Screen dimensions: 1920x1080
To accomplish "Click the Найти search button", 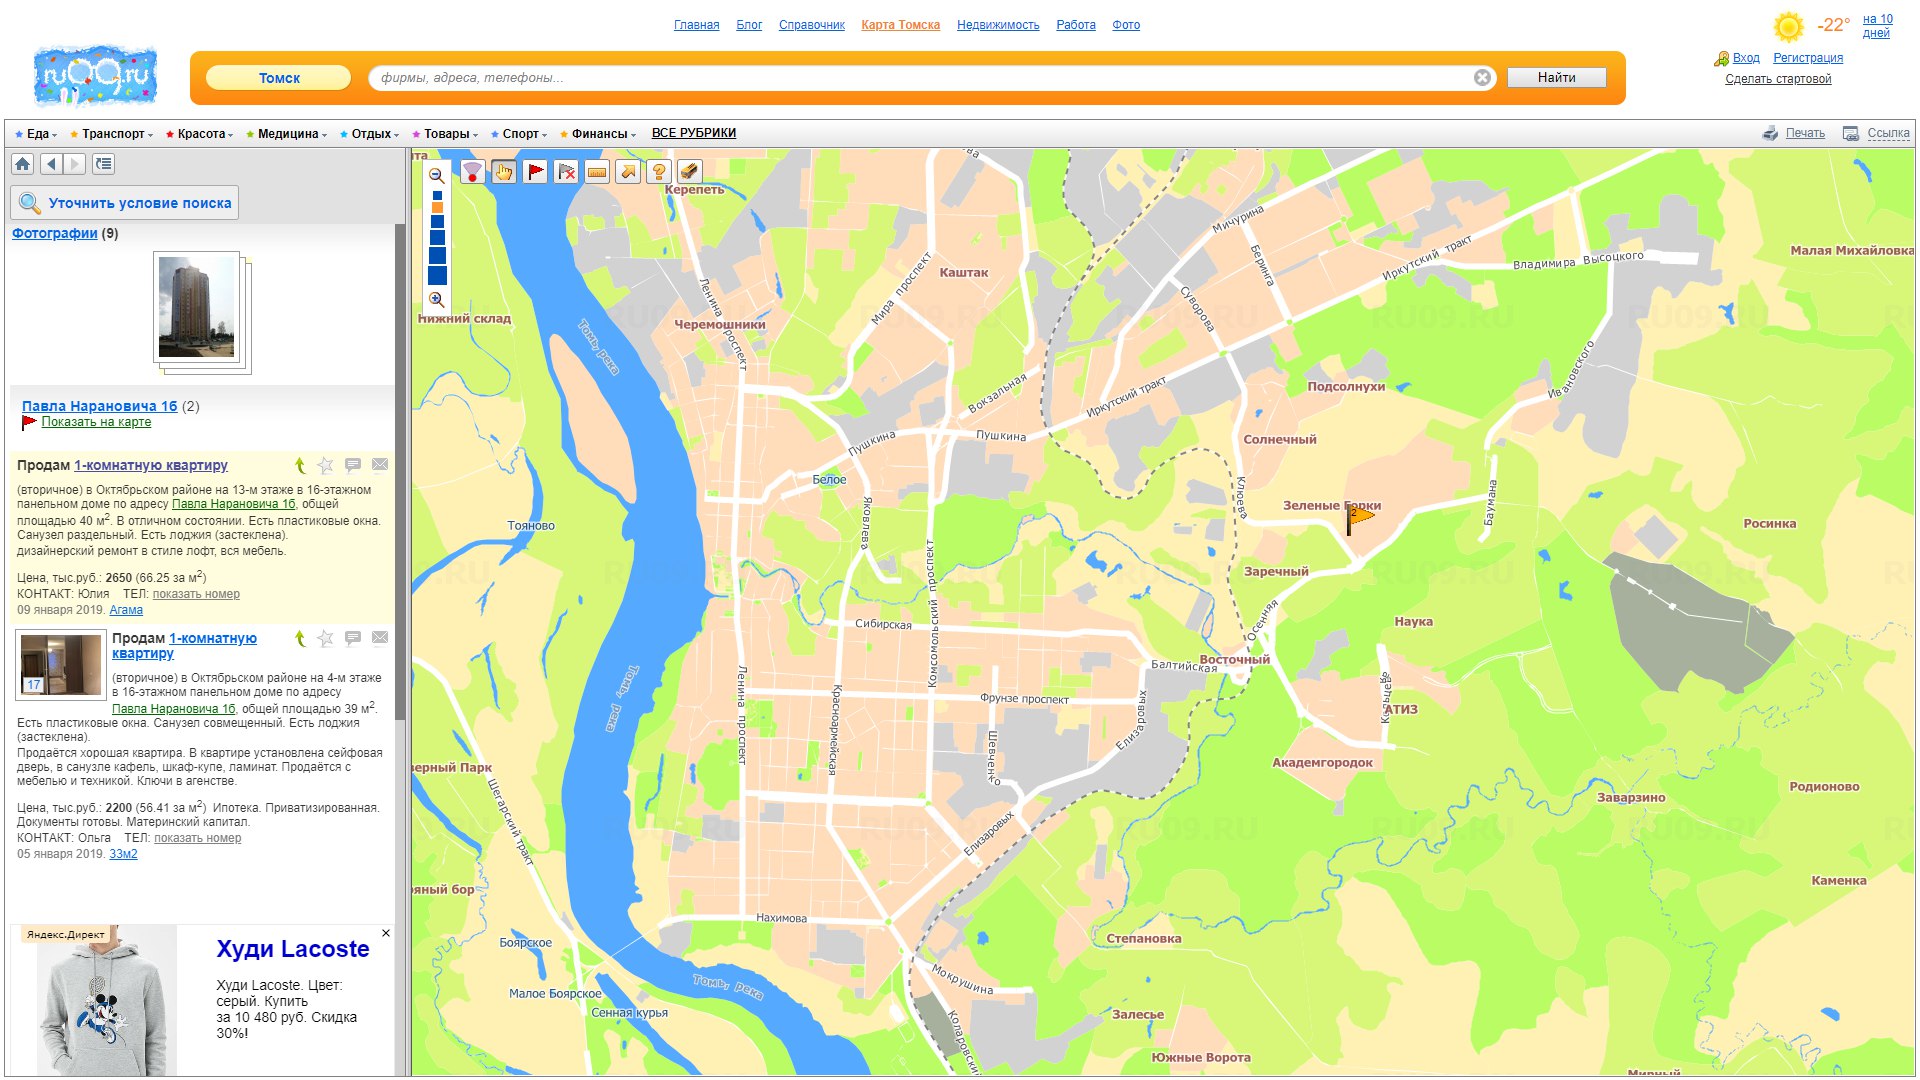I will (x=1556, y=78).
